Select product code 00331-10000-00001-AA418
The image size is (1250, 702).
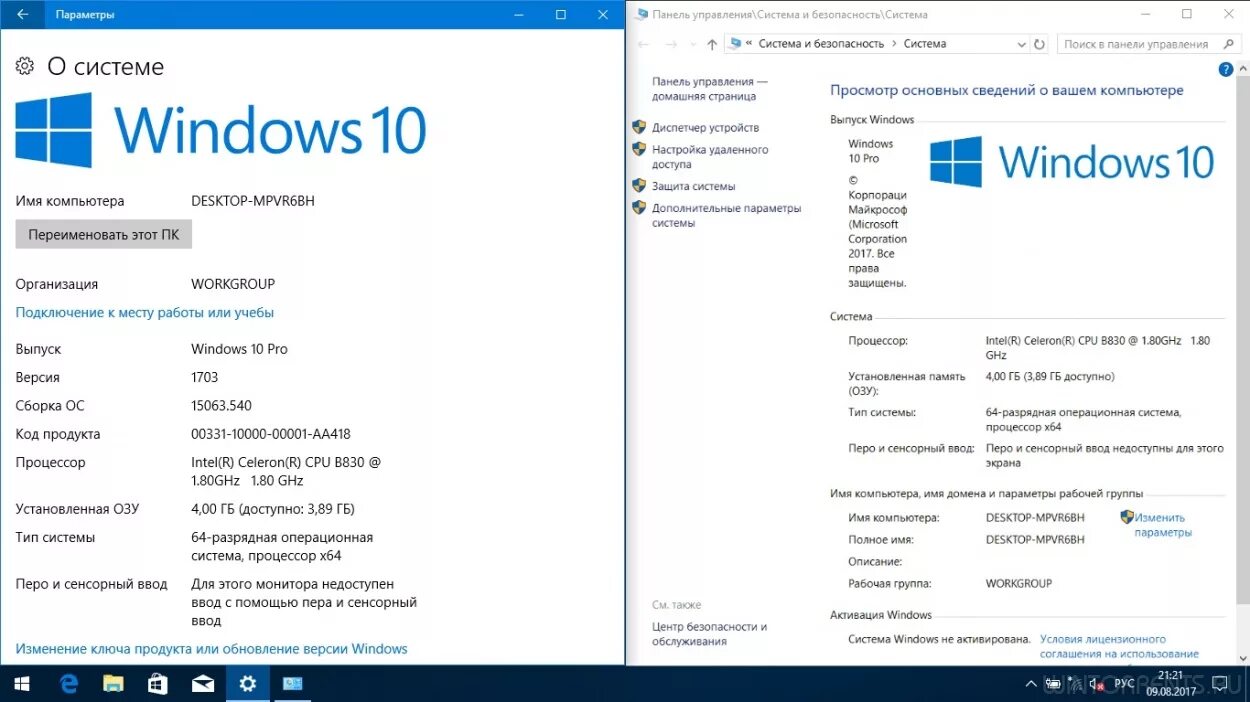click(x=271, y=434)
